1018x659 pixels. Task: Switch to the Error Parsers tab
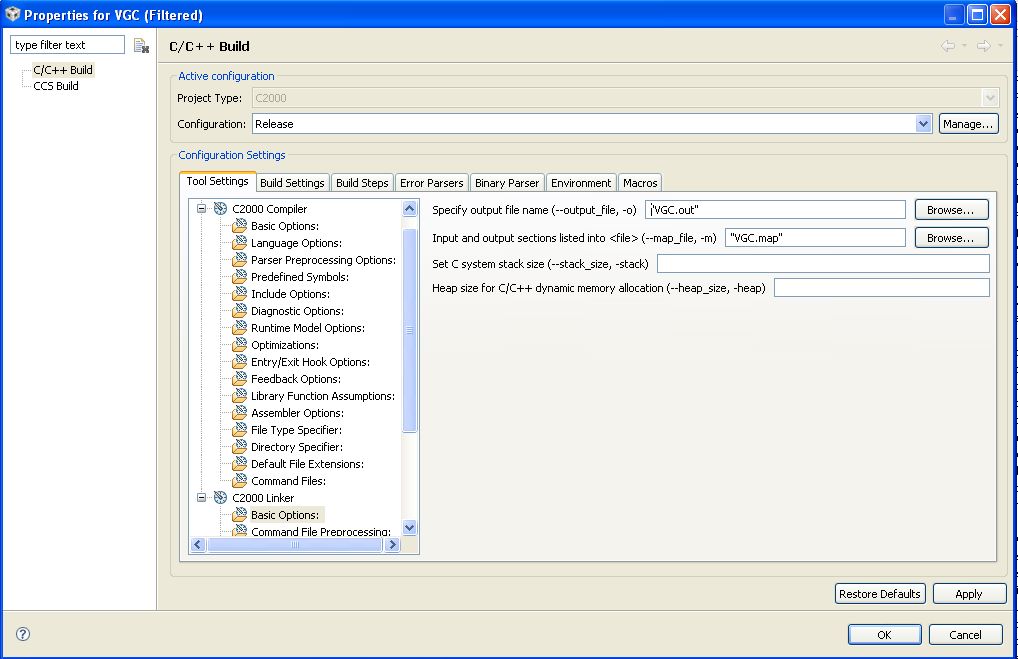click(x=431, y=182)
